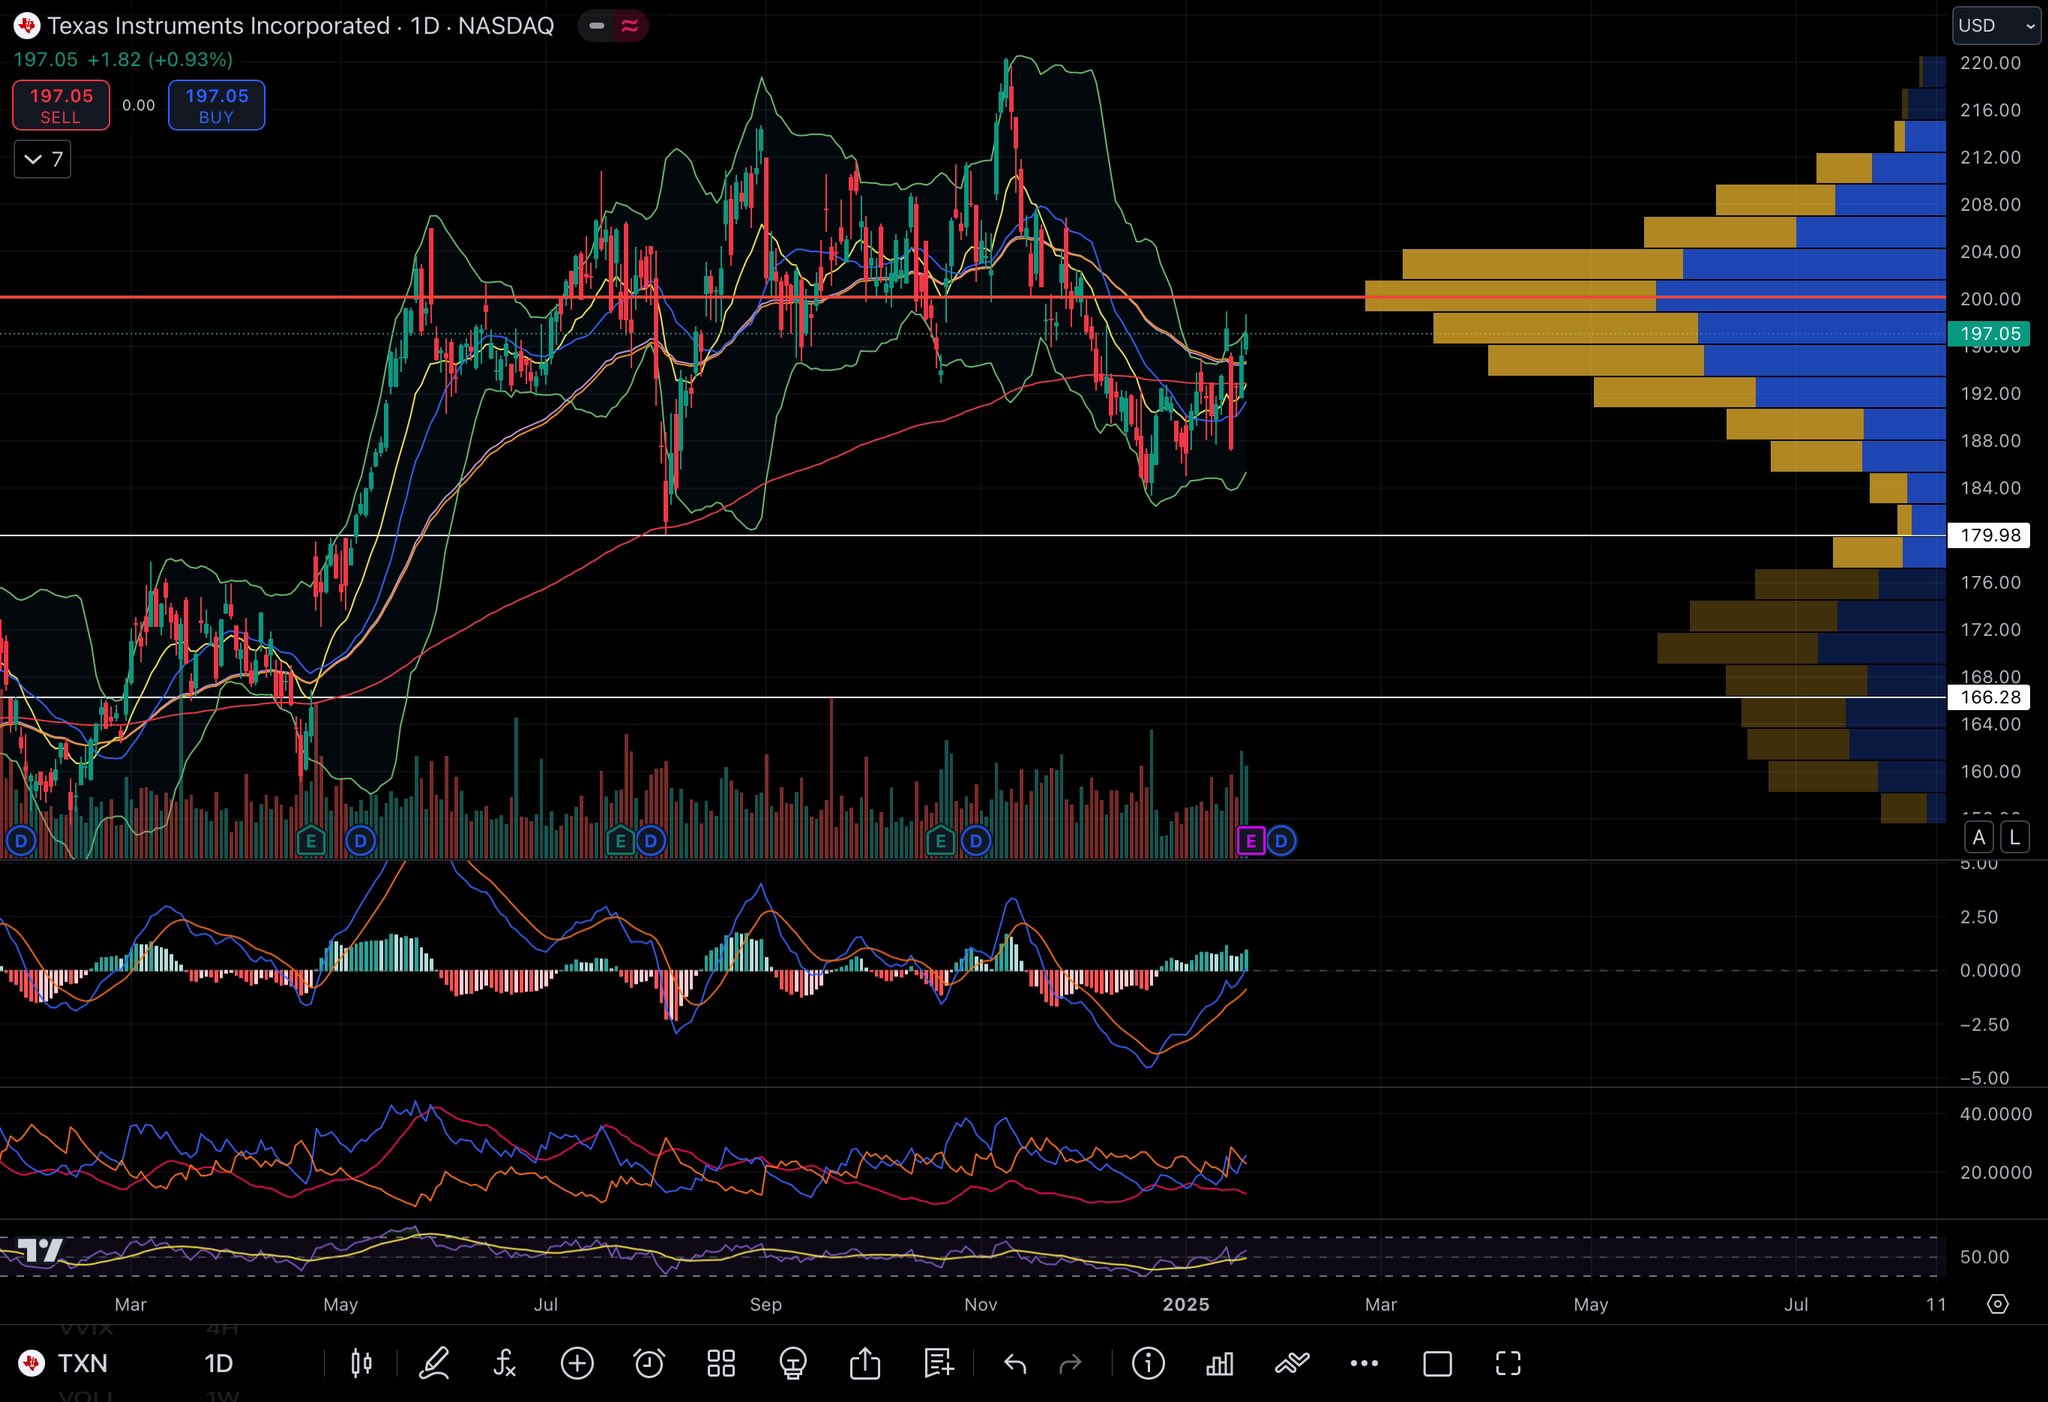Click the 40.0000 label on the ADX pane axis
Viewport: 2048px width, 1402px height.
[x=1996, y=1114]
